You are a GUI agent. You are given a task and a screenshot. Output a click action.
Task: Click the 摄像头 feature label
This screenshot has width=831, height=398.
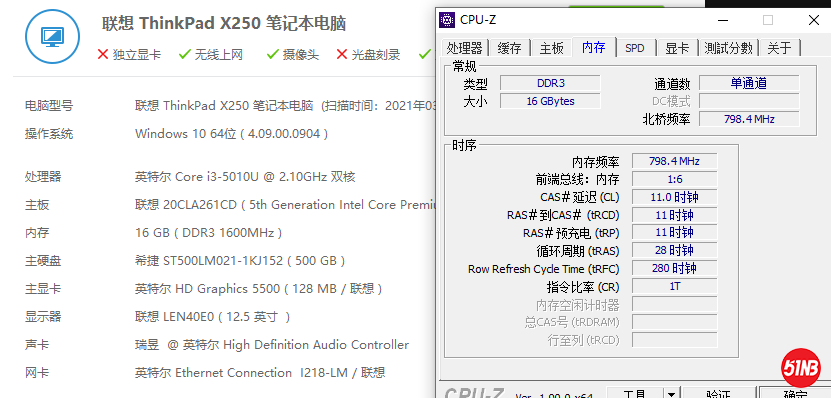[300, 54]
